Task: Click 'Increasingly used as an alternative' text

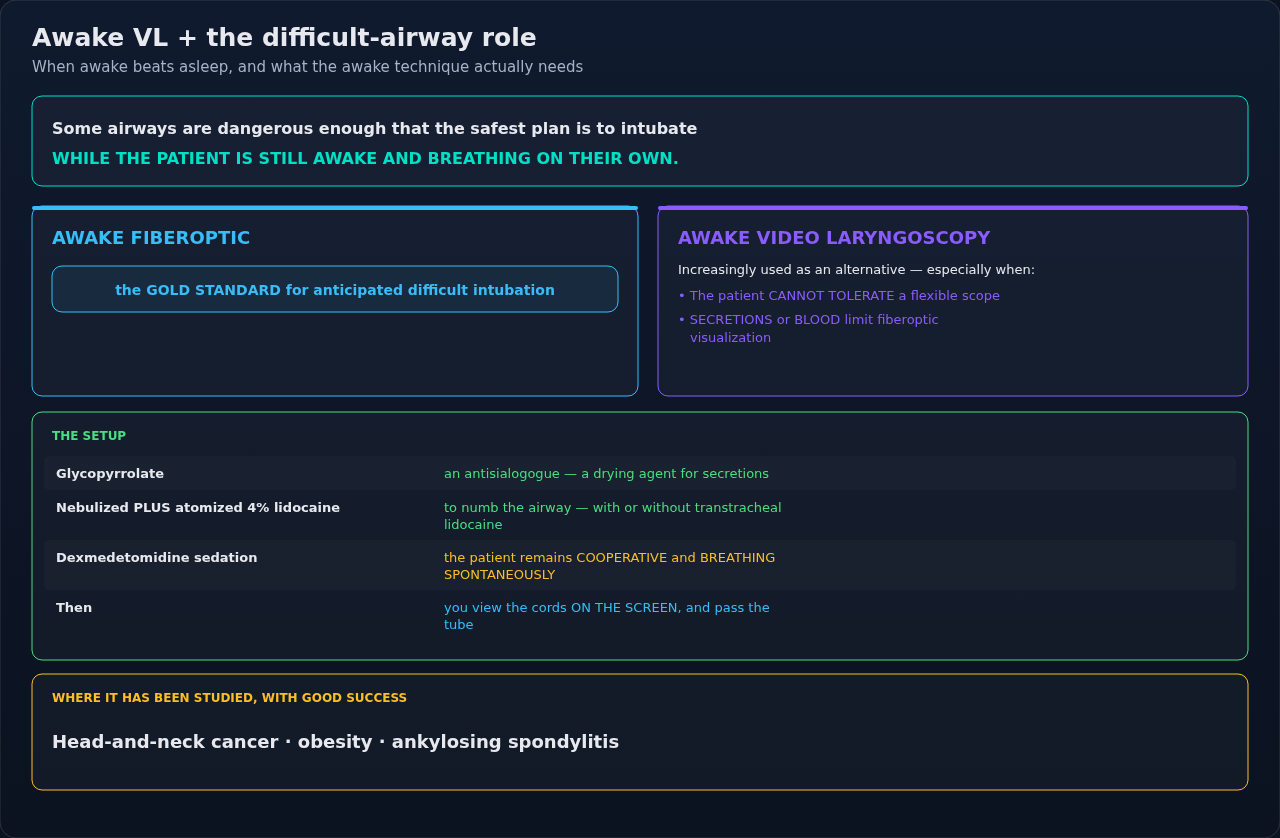Action: (856, 270)
